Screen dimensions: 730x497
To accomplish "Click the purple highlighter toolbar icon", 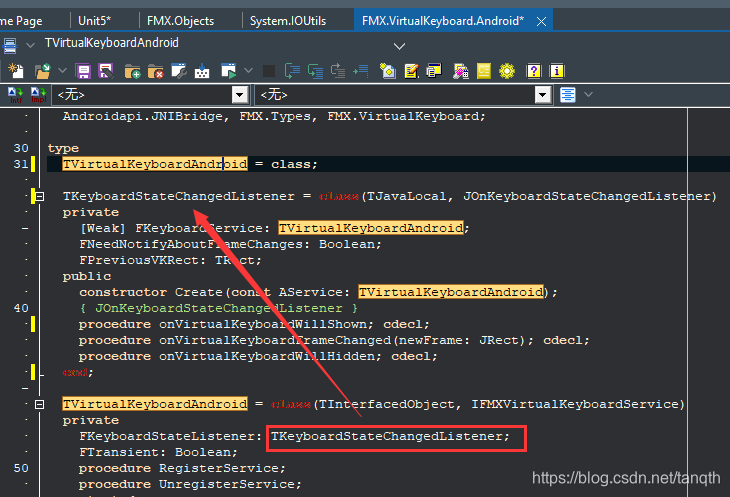I will [x=461, y=71].
